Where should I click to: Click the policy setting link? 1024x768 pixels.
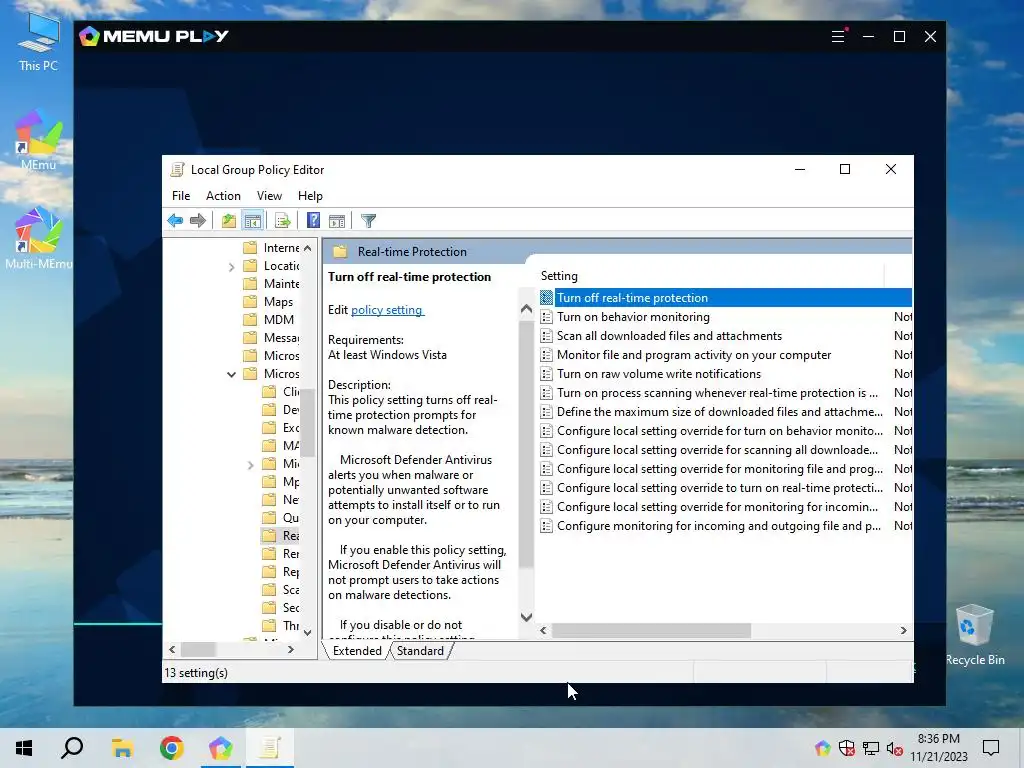(x=387, y=310)
